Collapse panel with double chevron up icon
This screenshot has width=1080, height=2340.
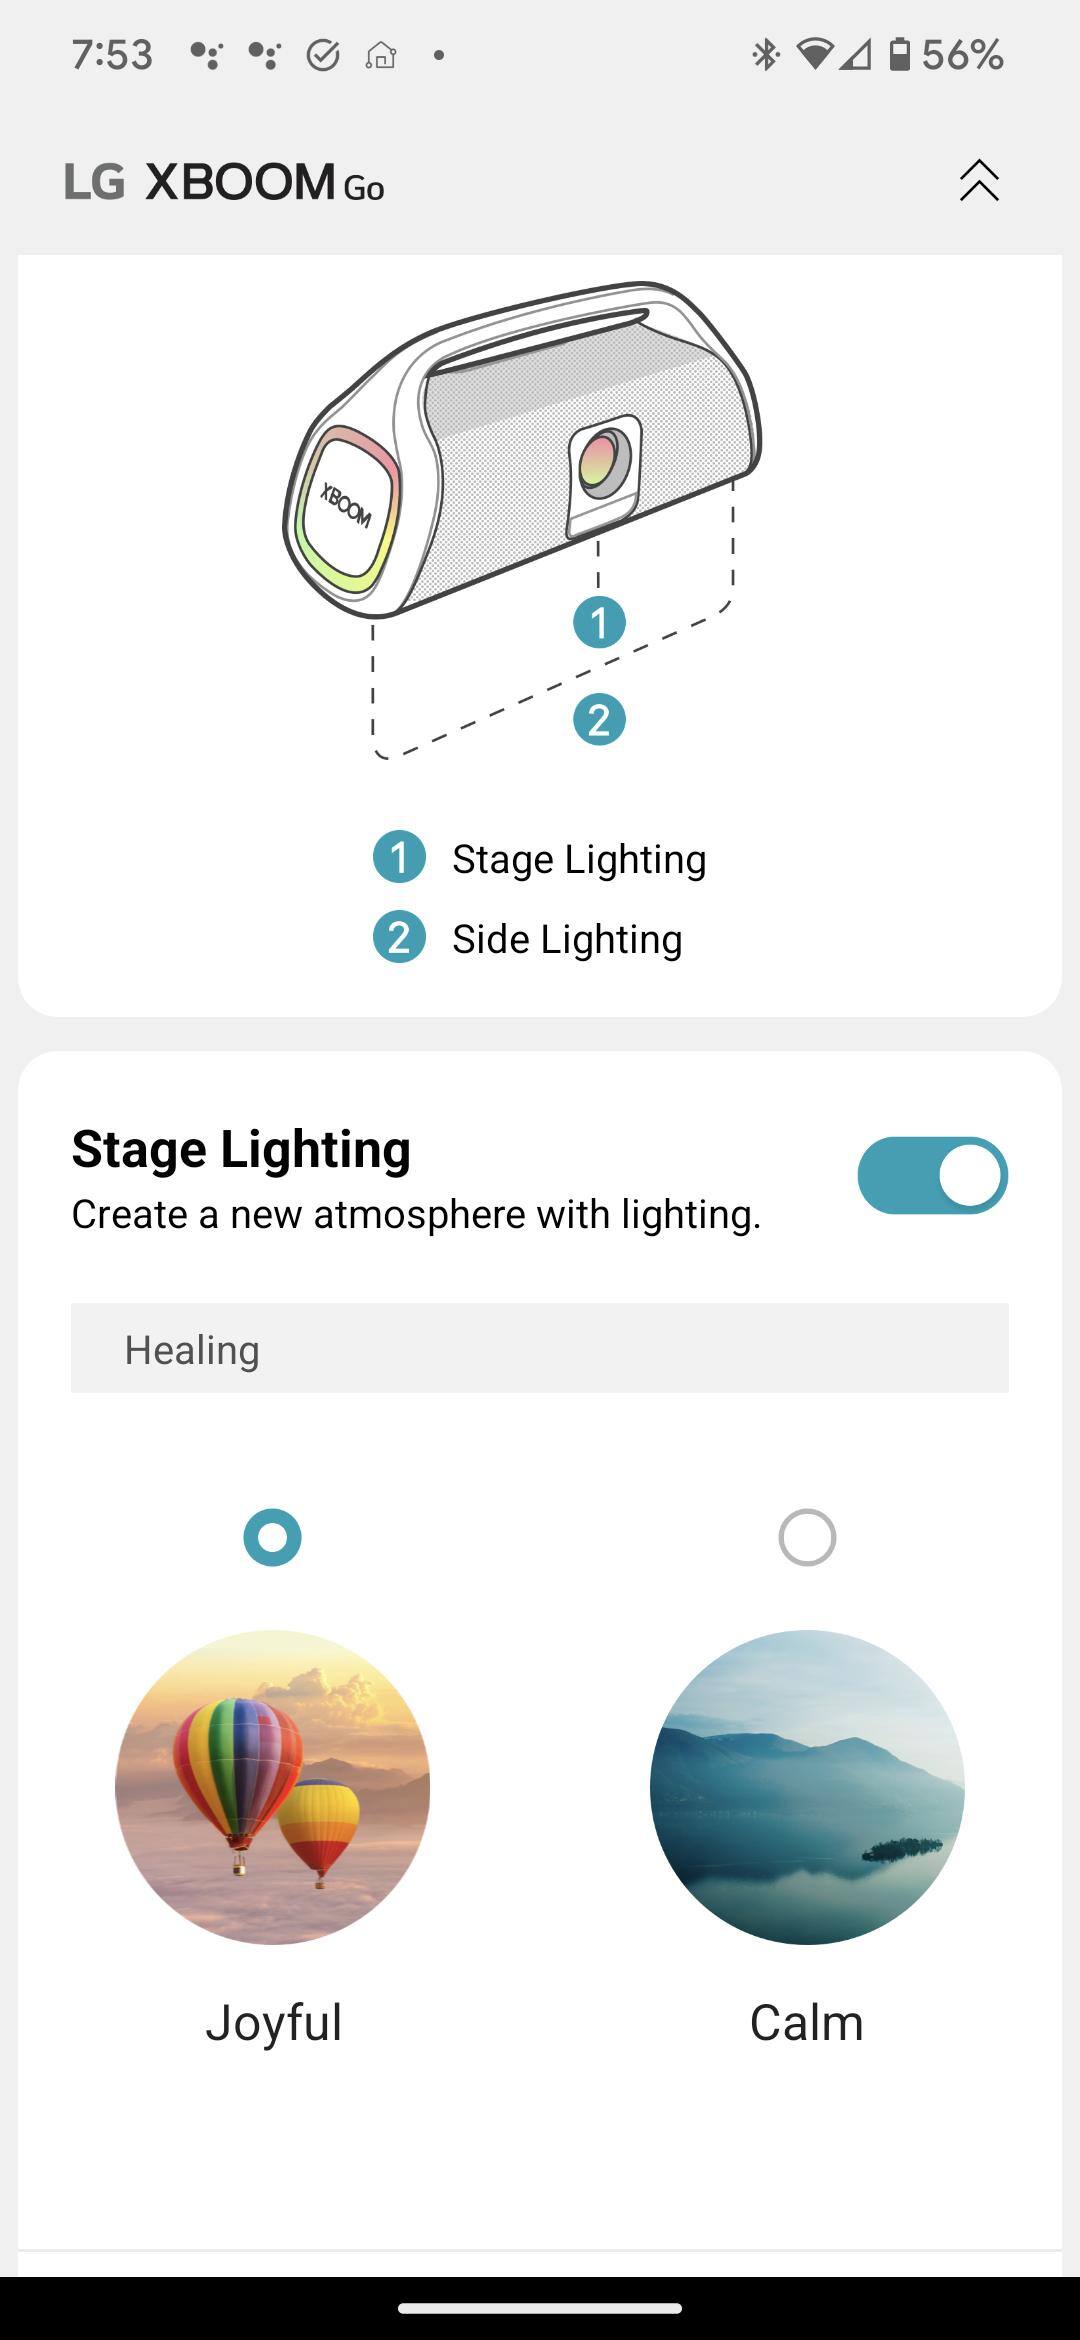point(979,181)
